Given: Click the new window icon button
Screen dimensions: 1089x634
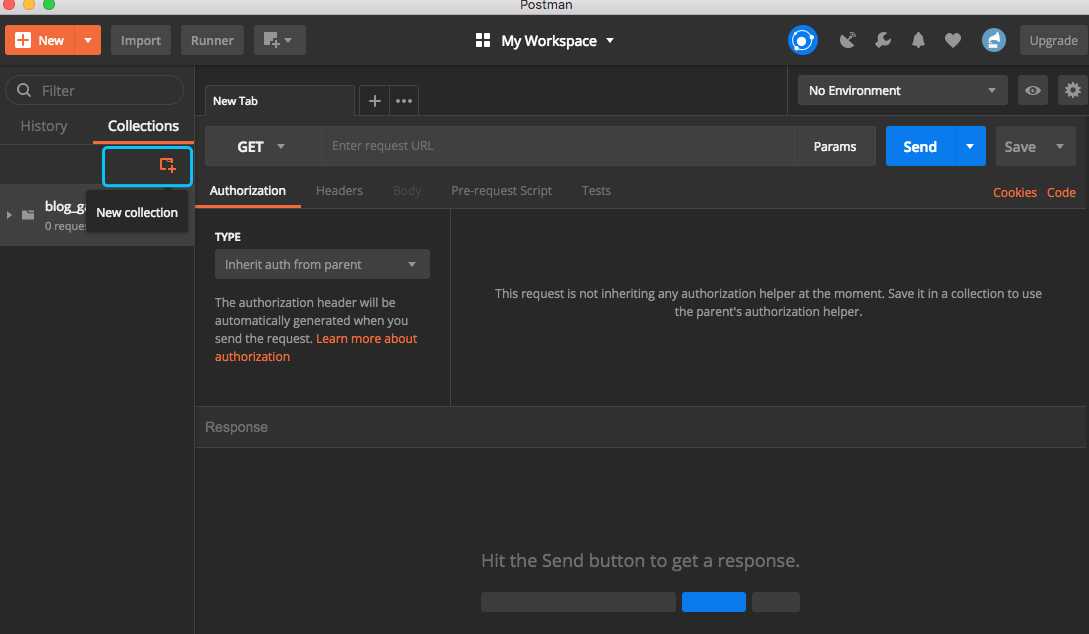Looking at the screenshot, I should coord(279,40).
